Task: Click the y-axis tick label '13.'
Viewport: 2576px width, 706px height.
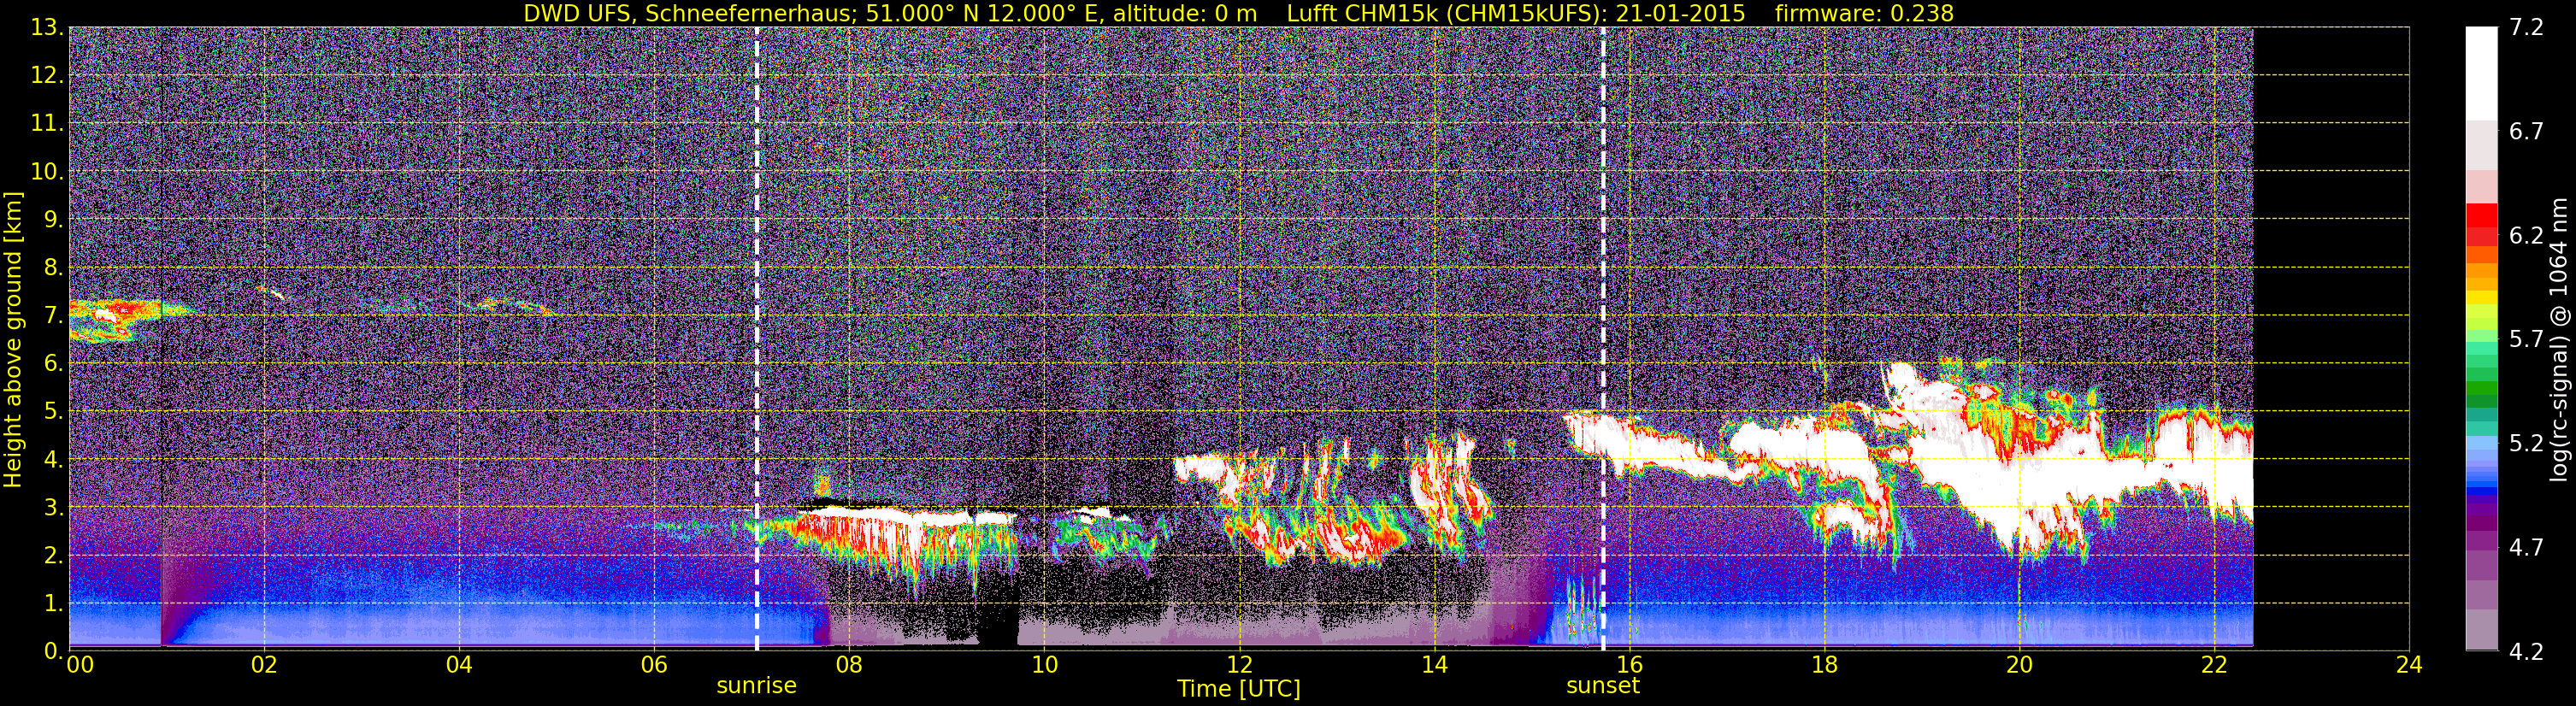Action: point(46,27)
